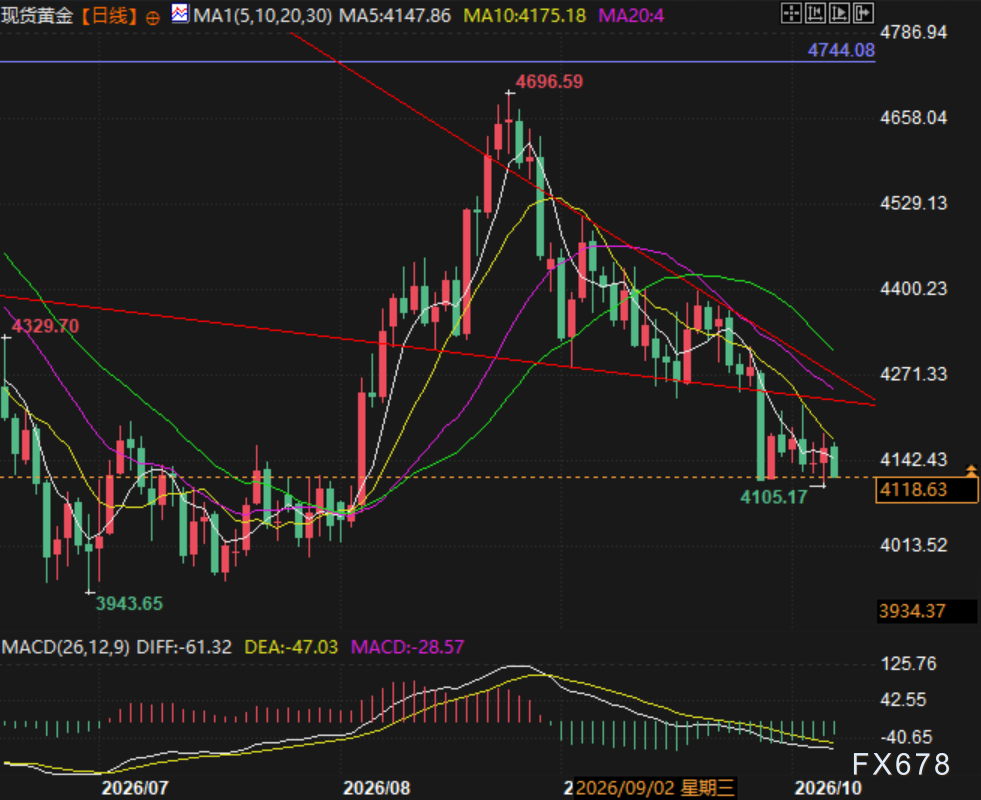Click the 3943.65 low price label

click(129, 604)
